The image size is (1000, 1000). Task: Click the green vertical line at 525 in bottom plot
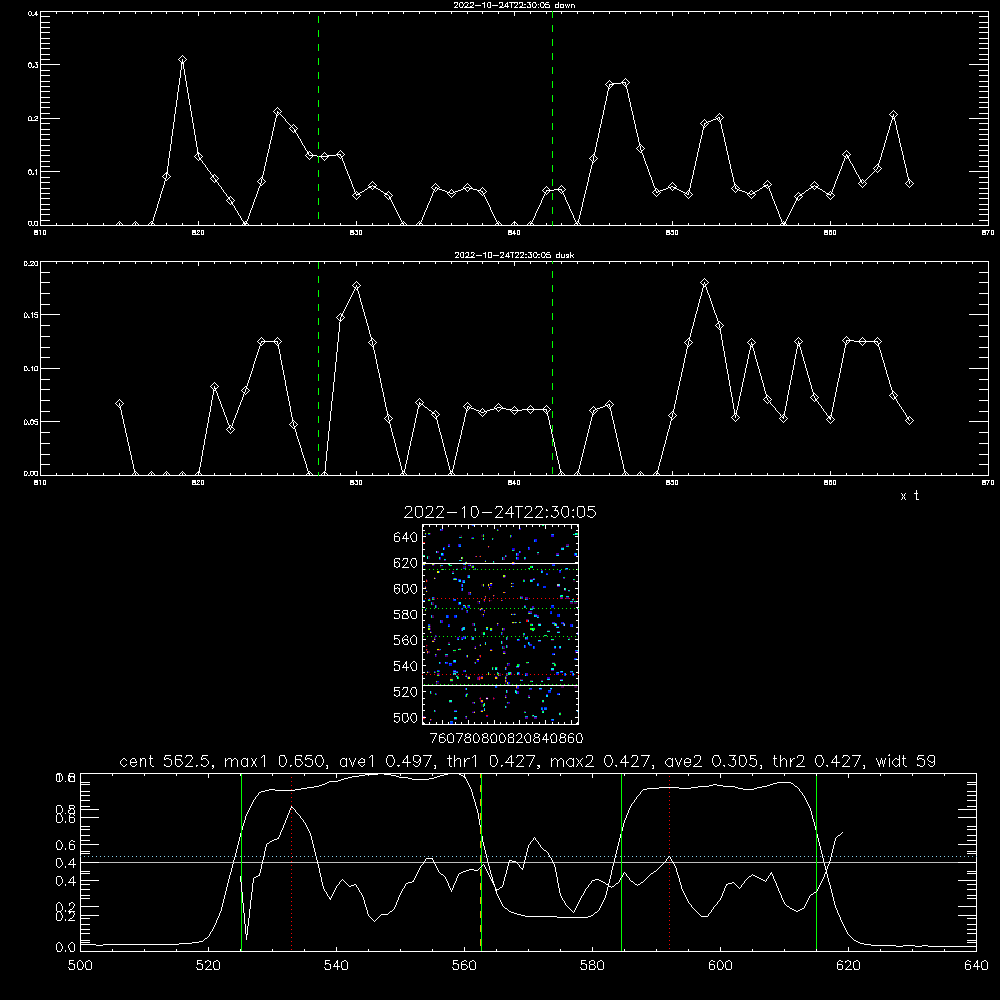[x=241, y=862]
